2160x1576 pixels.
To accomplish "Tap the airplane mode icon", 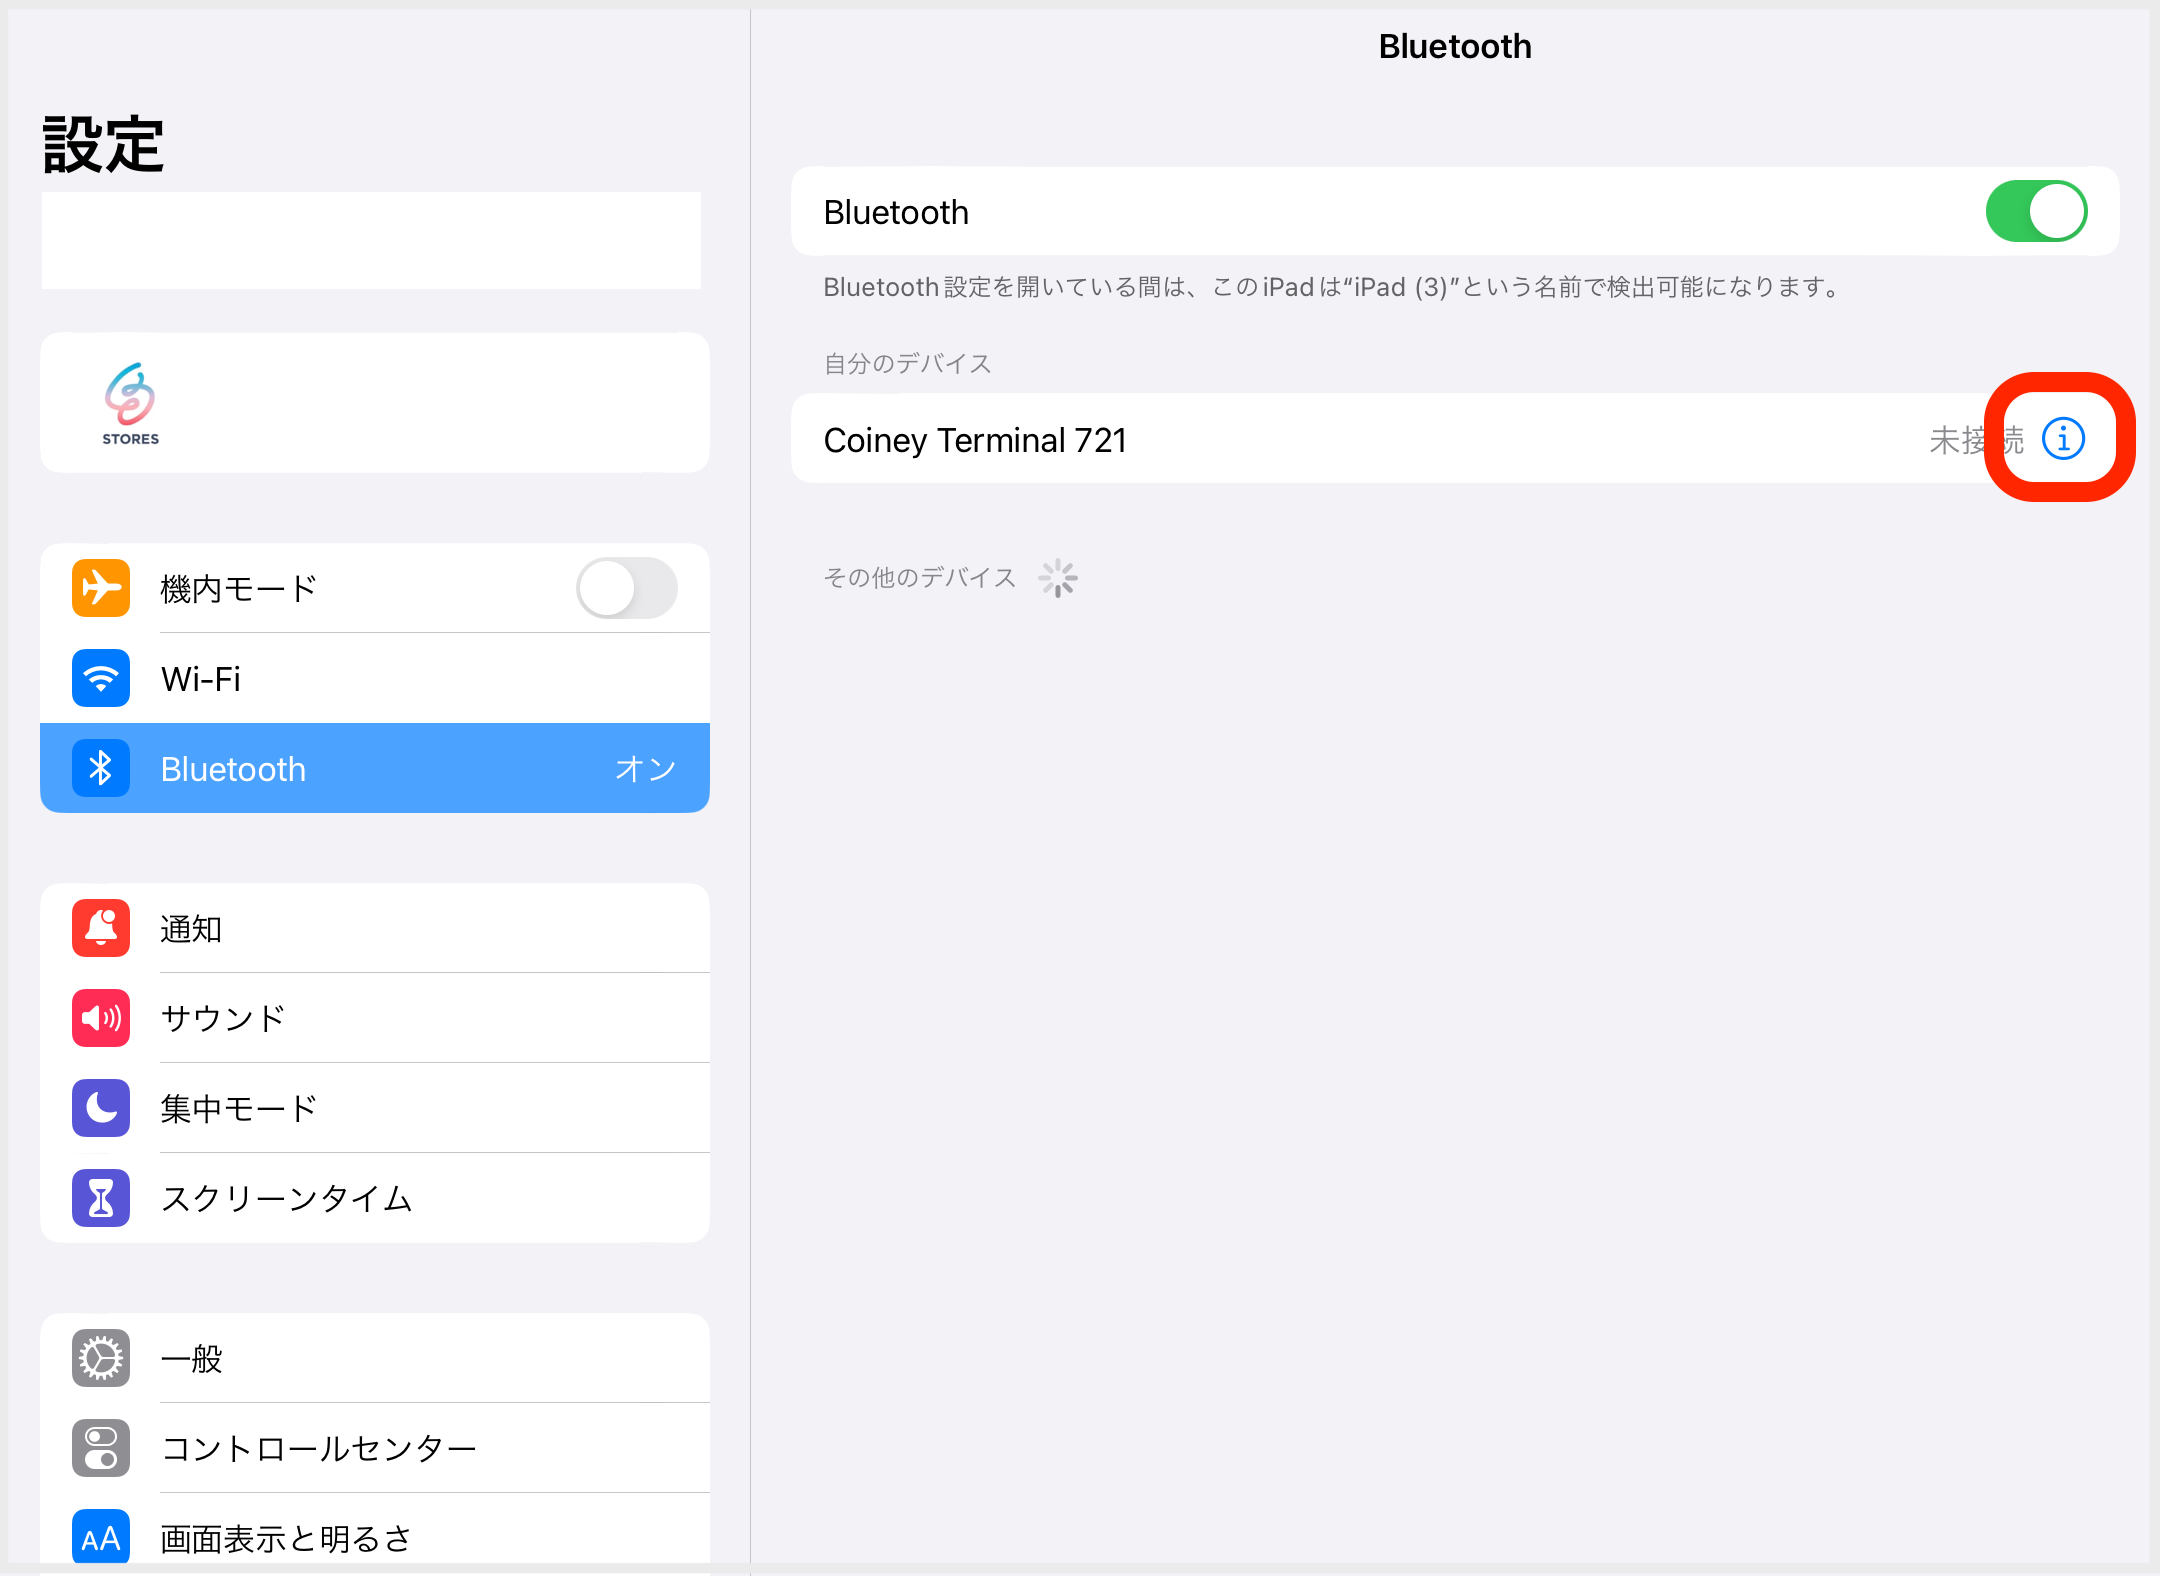I will coord(101,588).
